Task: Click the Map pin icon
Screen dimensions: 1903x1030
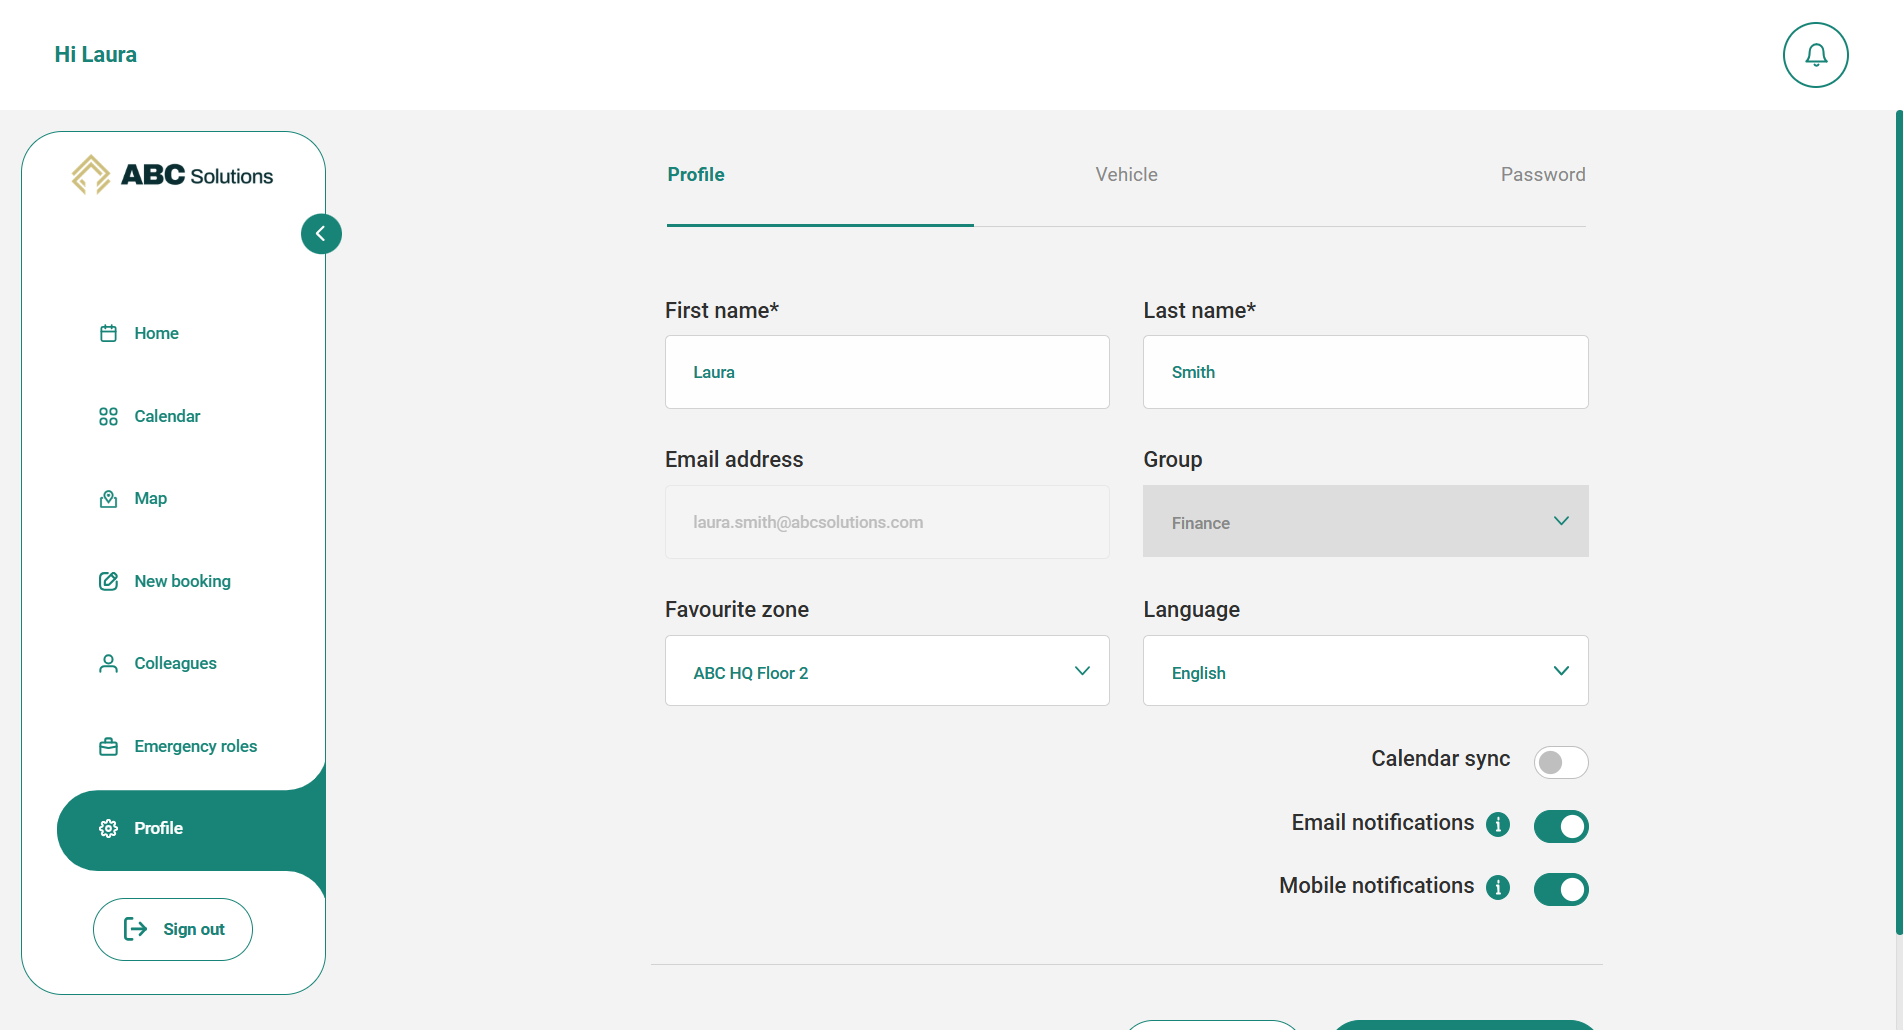Action: [x=109, y=499]
